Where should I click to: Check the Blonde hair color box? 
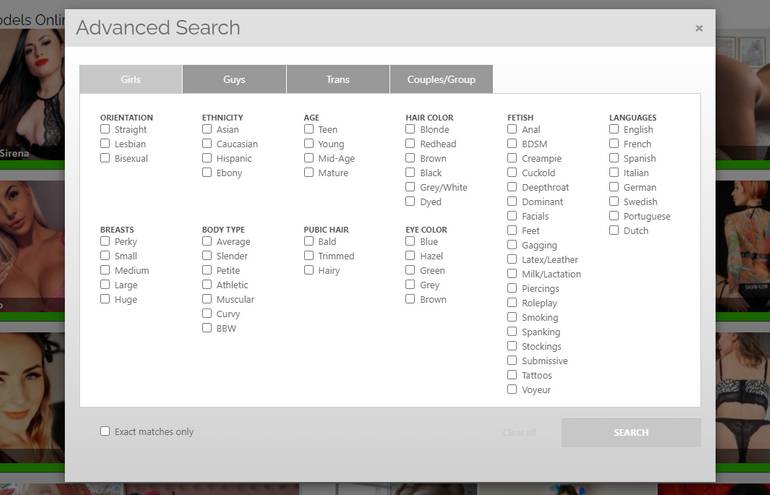point(410,129)
